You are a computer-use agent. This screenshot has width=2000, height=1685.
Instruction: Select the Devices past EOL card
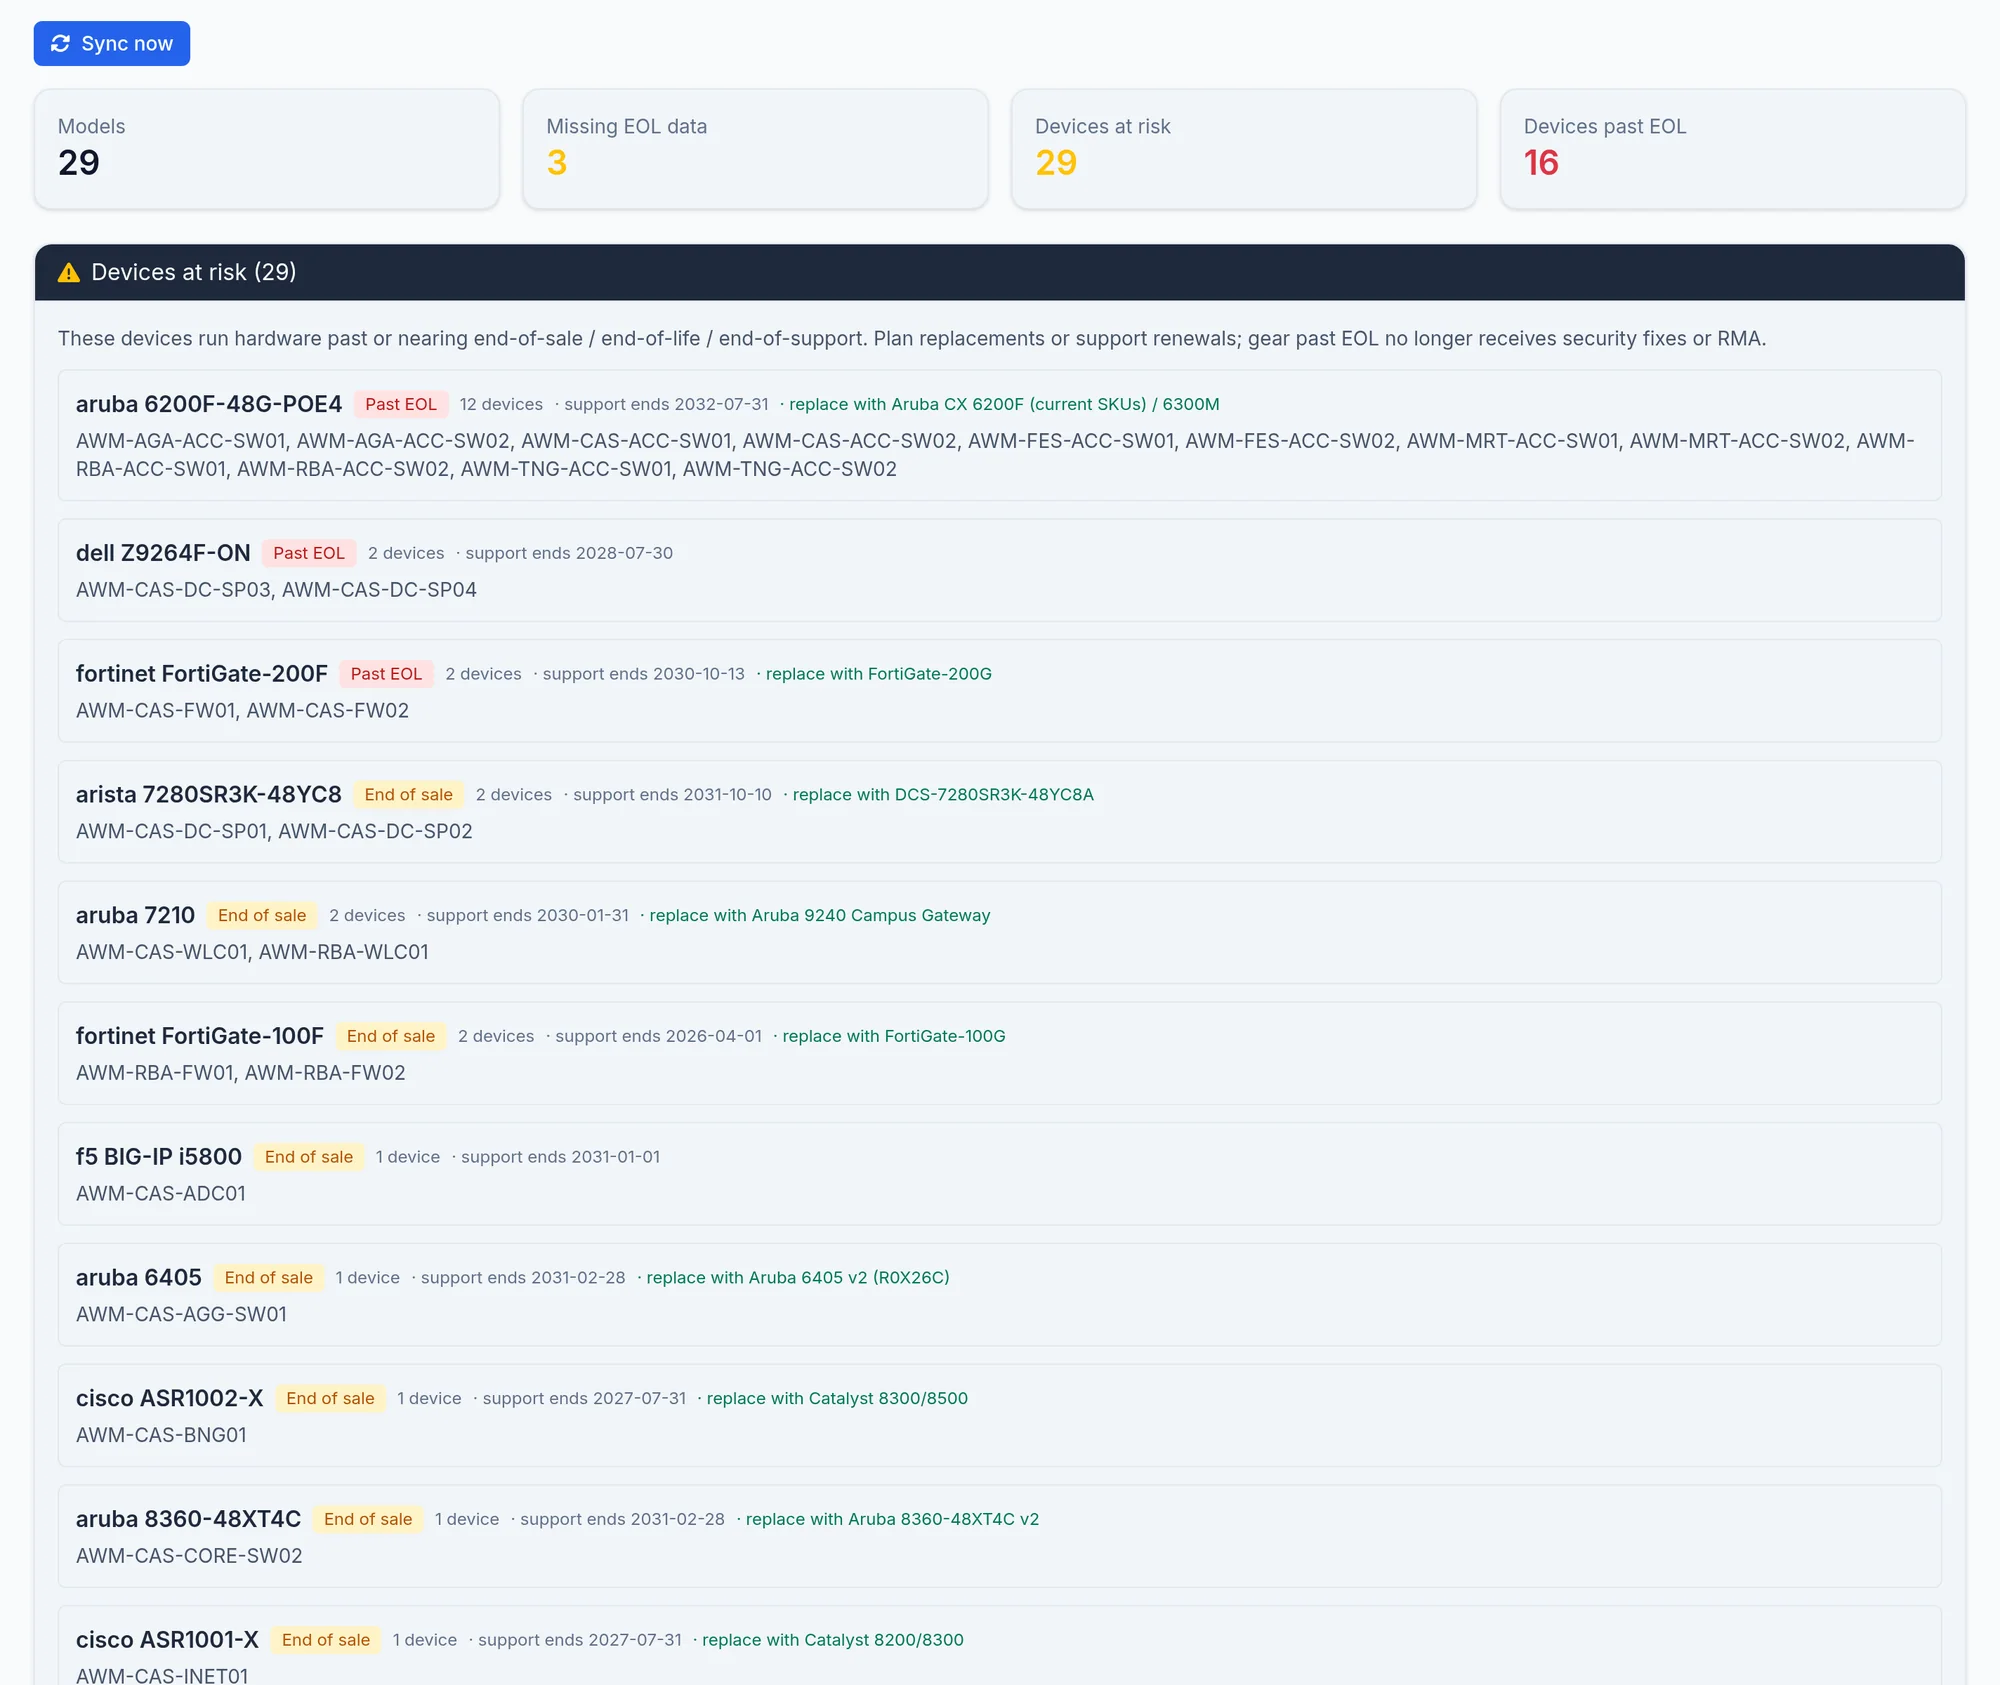click(x=1733, y=149)
